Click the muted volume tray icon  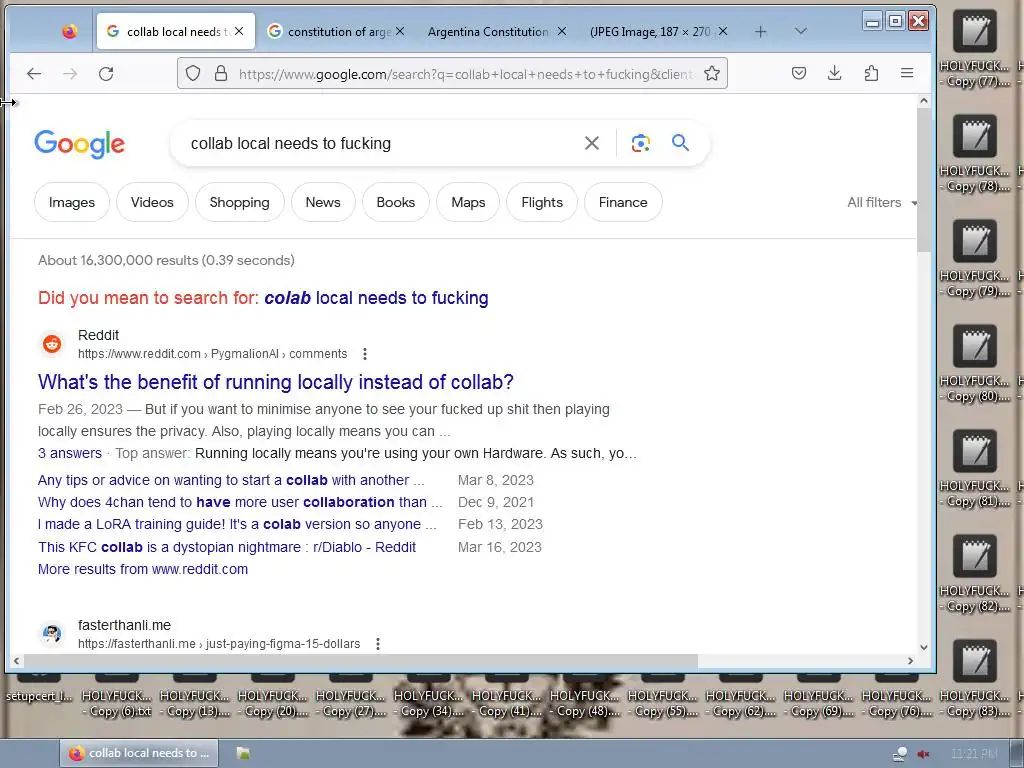pyautogui.click(x=923, y=754)
